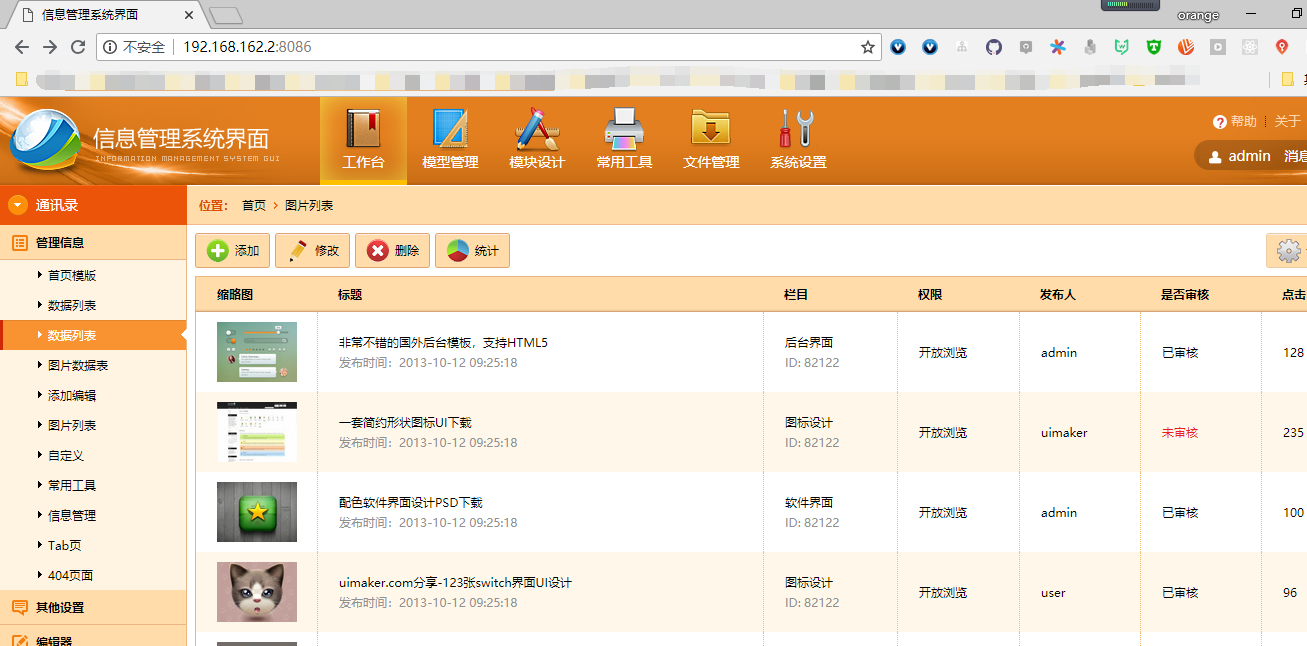Click the 标题 column header
Screen dimensions: 1307x646
coord(350,294)
